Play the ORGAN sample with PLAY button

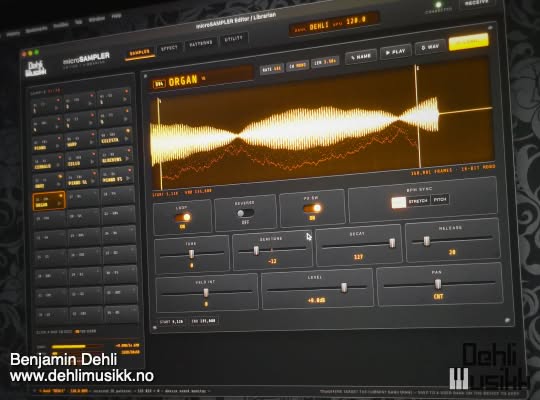(x=396, y=52)
